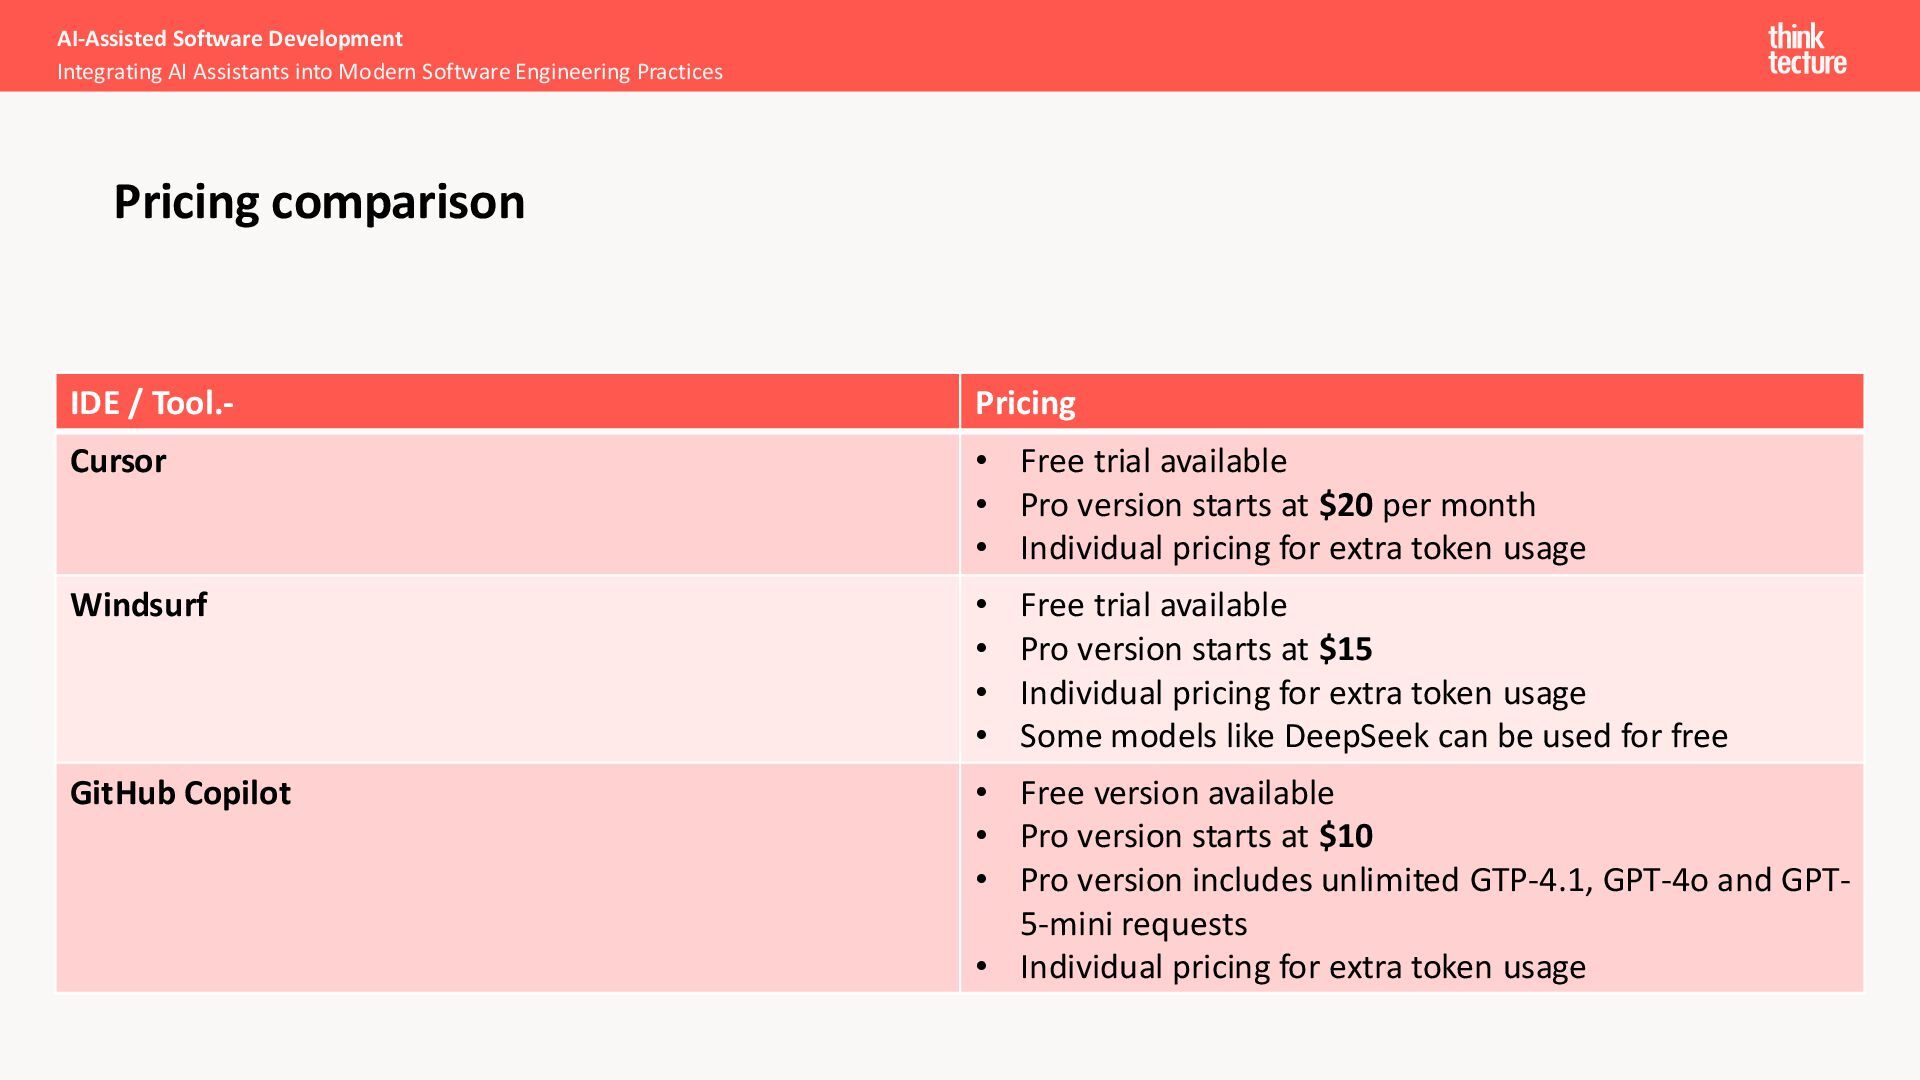Screen dimensions: 1920x1080
Task: Click the 'Integrating AI Assistants' subtitle line
Action: [389, 72]
